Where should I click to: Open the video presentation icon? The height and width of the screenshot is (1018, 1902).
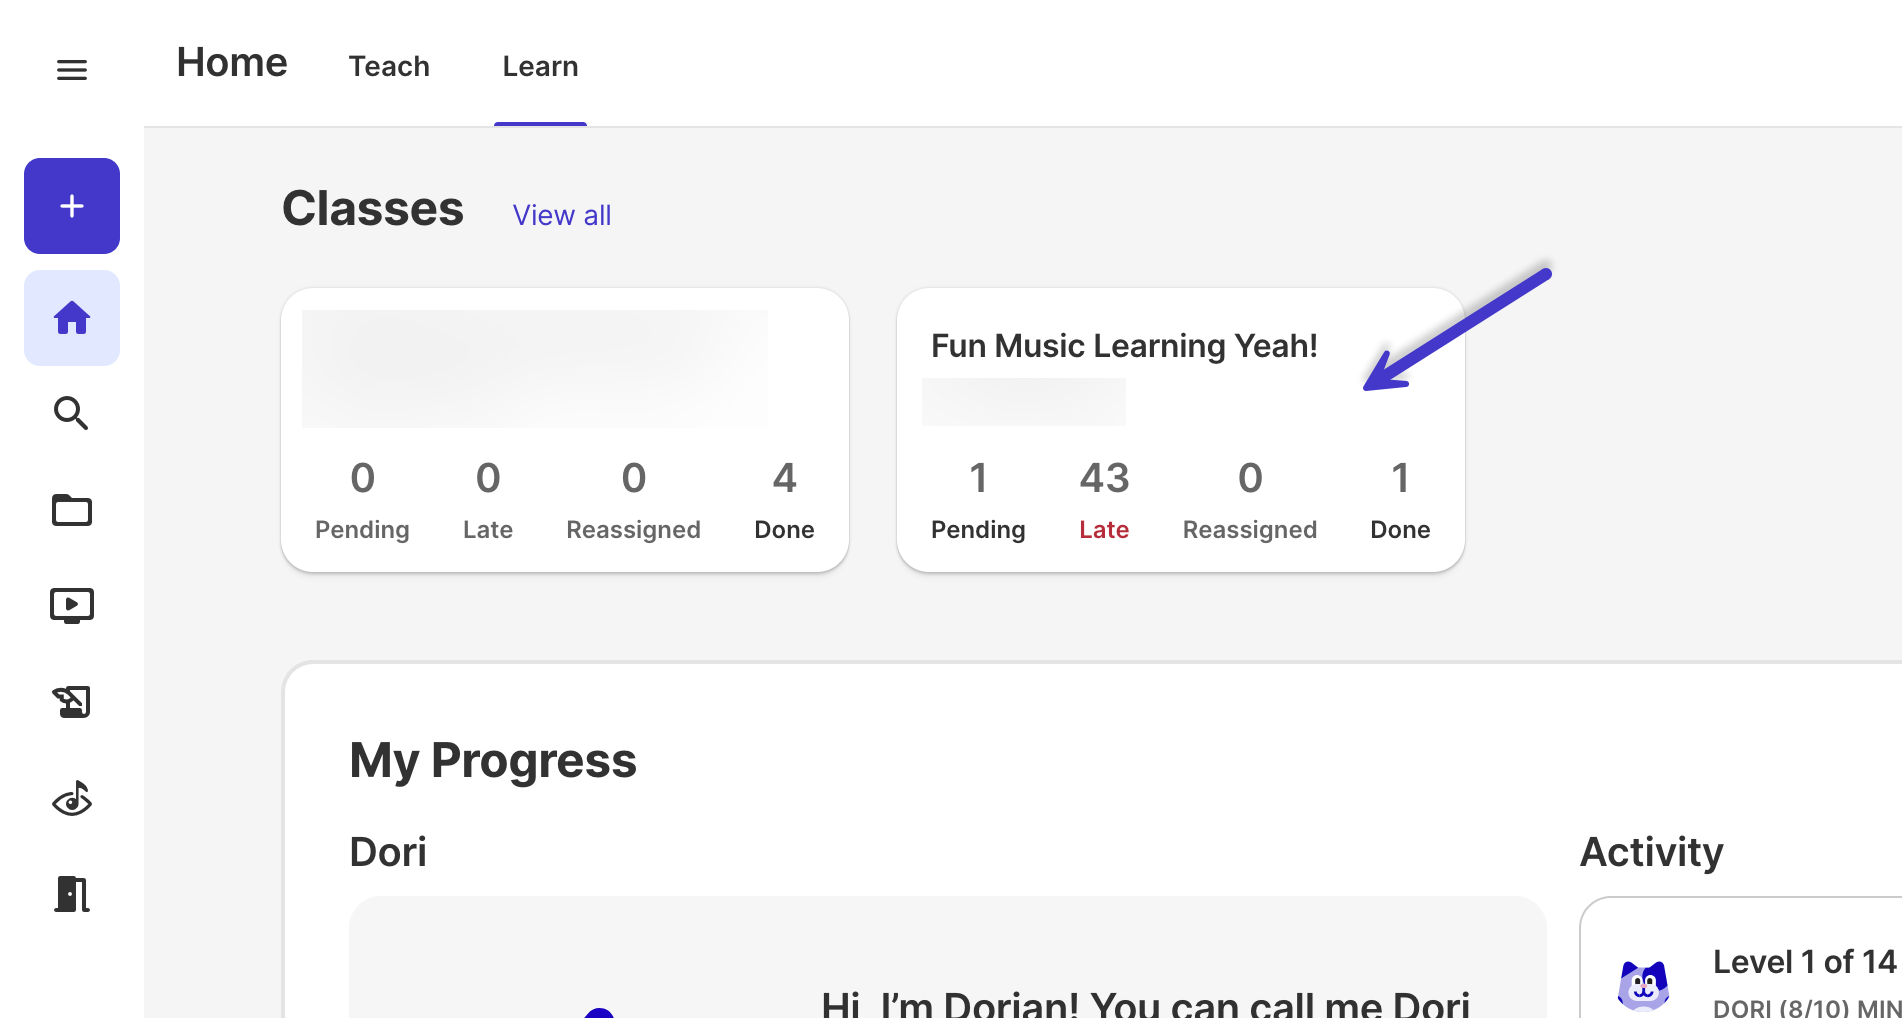tap(72, 606)
